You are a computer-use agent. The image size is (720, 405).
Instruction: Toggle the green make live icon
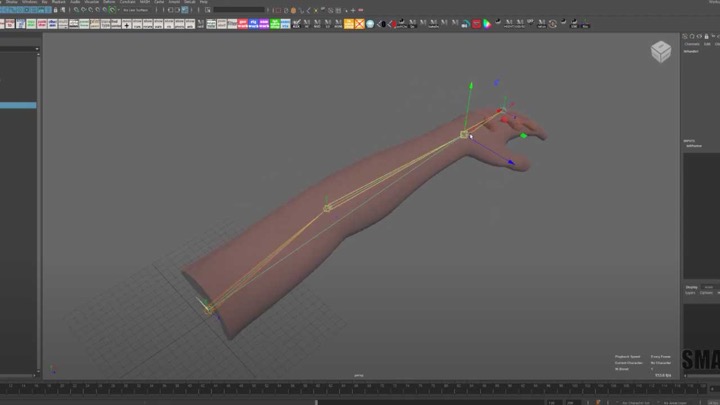coord(112,10)
